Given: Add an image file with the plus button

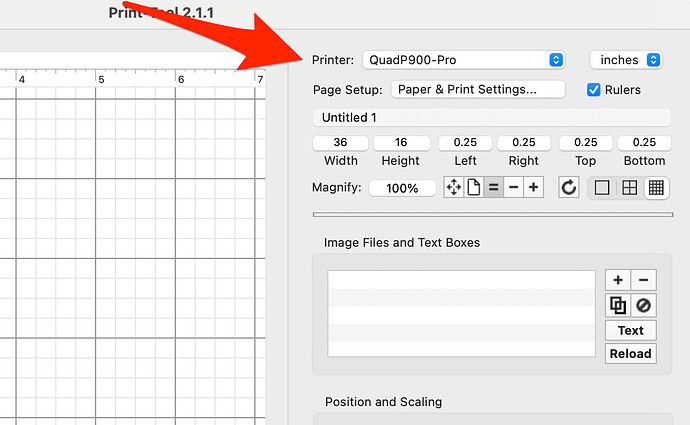Looking at the screenshot, I should [618, 281].
